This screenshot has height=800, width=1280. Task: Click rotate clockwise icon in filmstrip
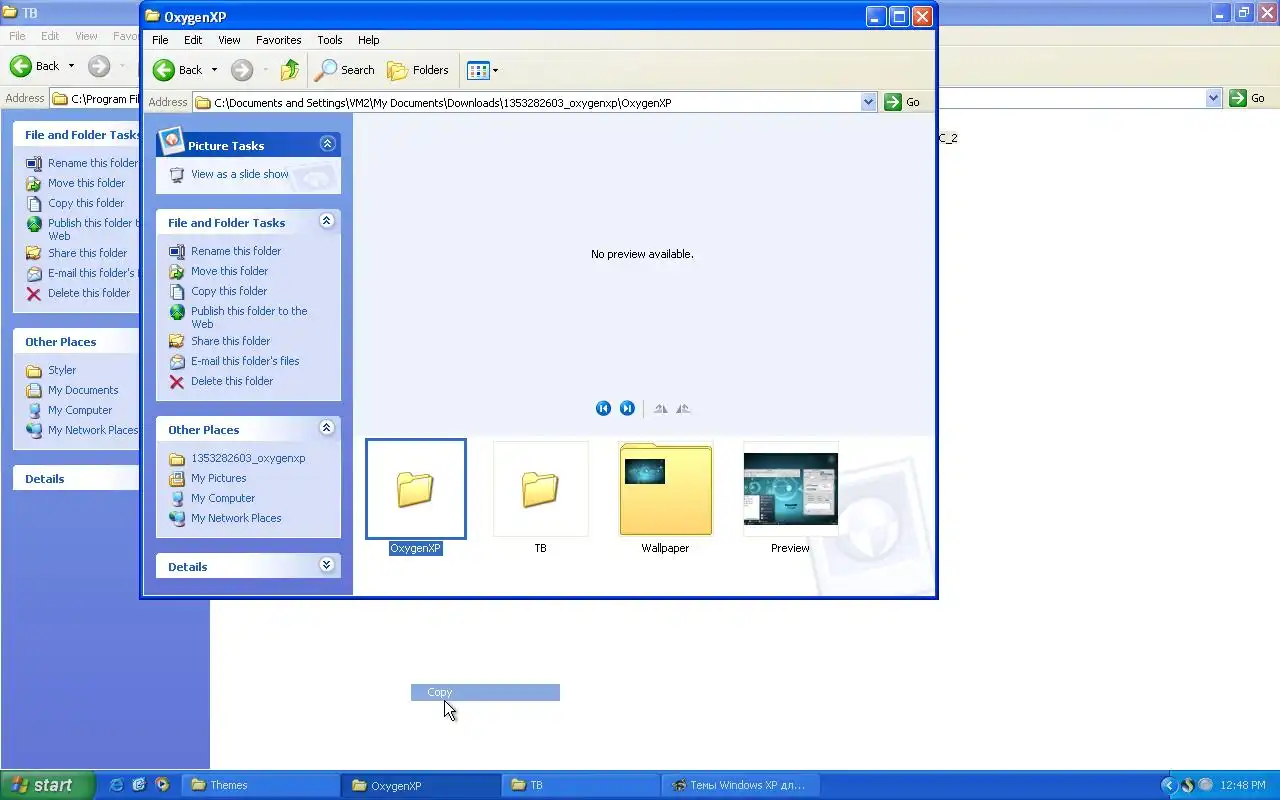tap(660, 408)
